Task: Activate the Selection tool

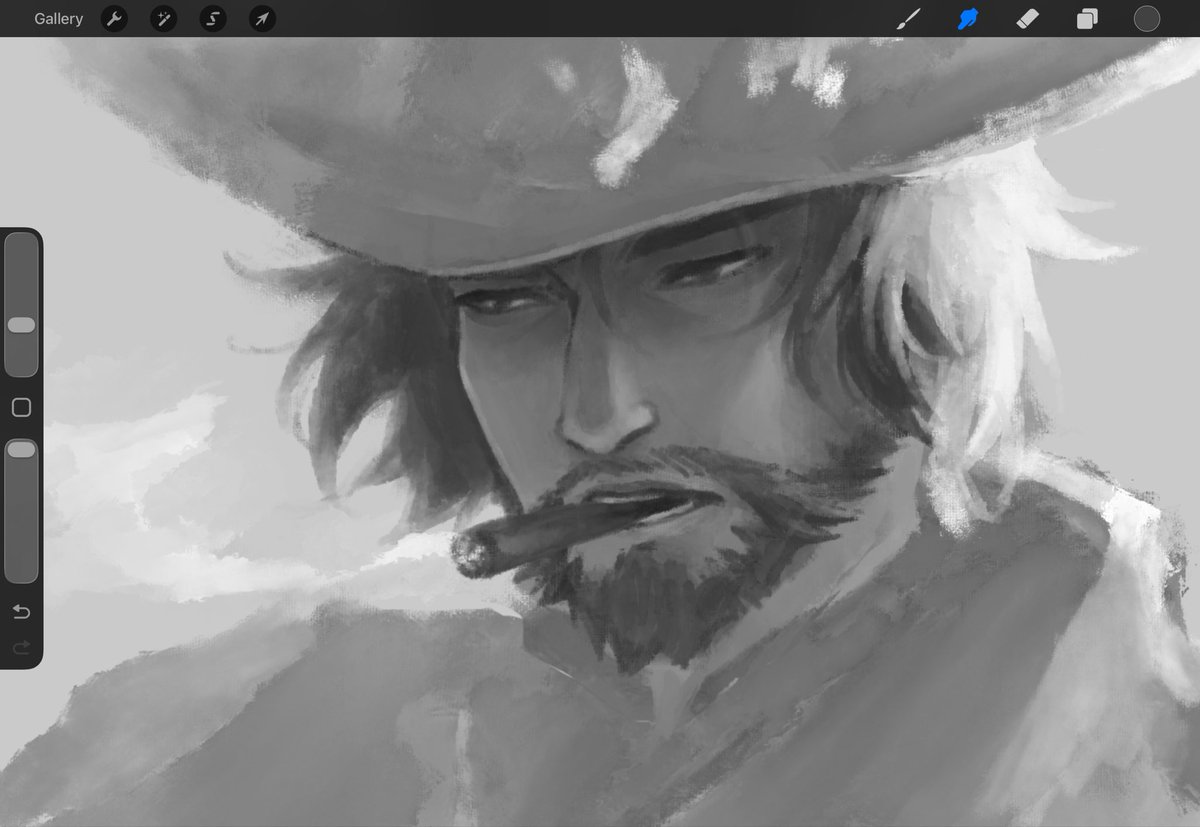Action: [212, 19]
